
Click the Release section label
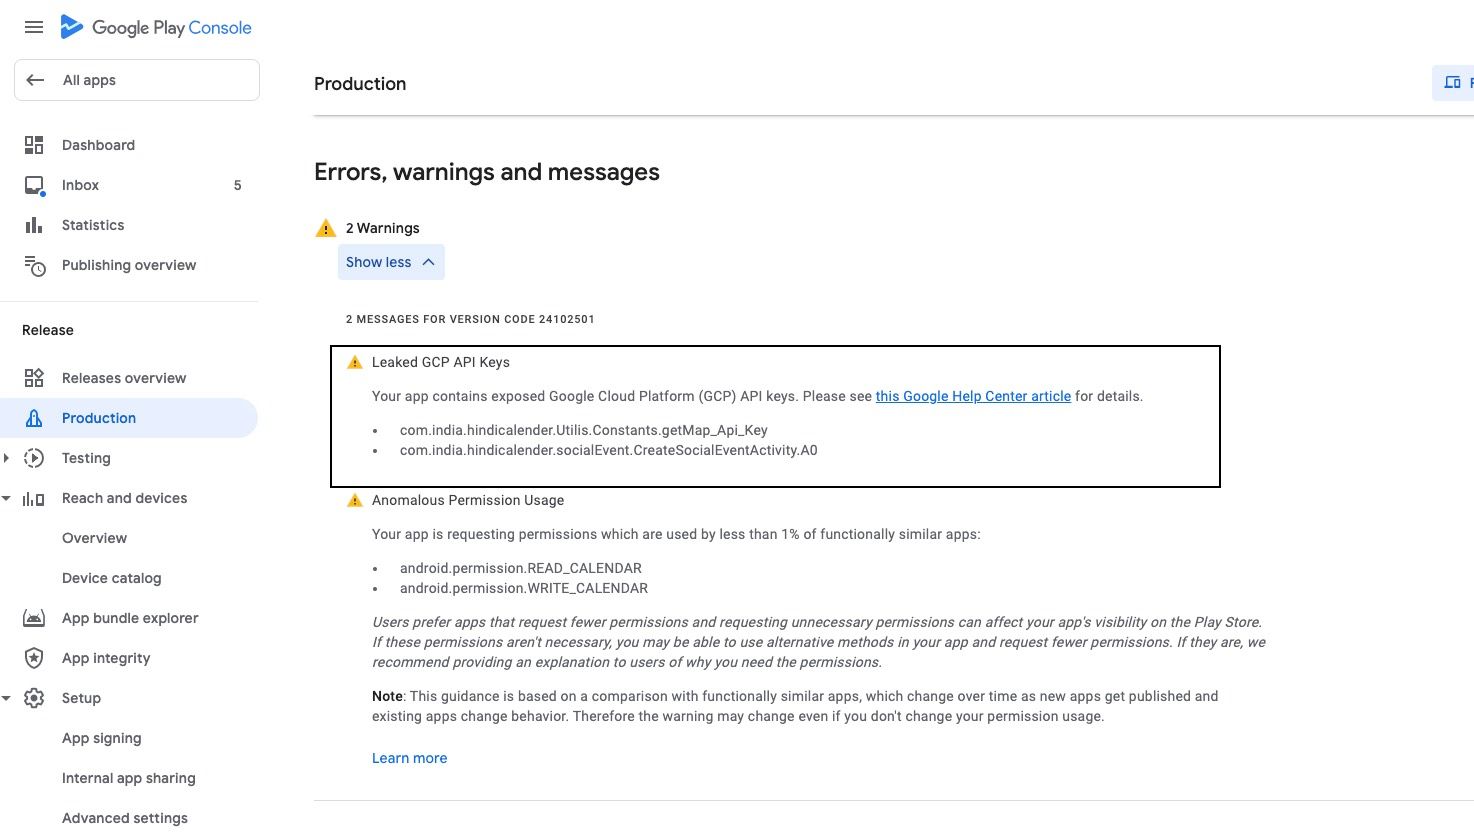tap(48, 330)
